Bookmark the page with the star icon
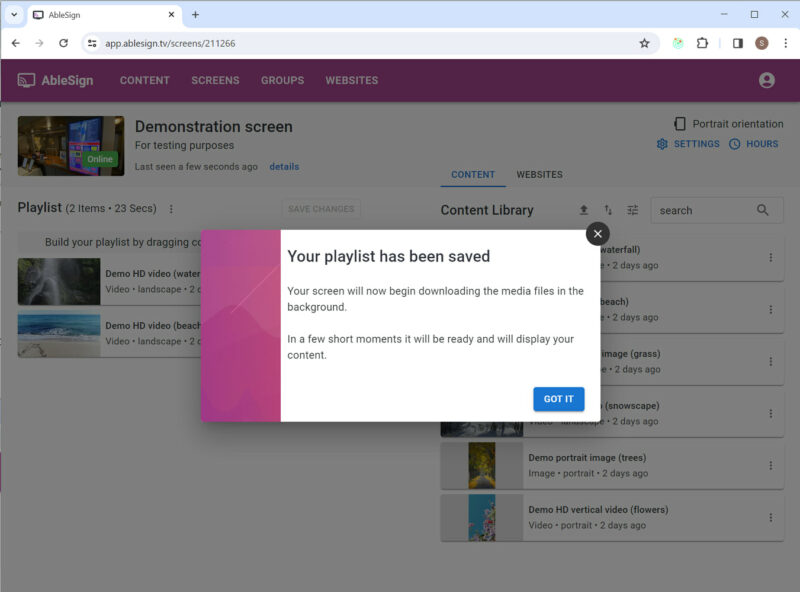 point(645,44)
